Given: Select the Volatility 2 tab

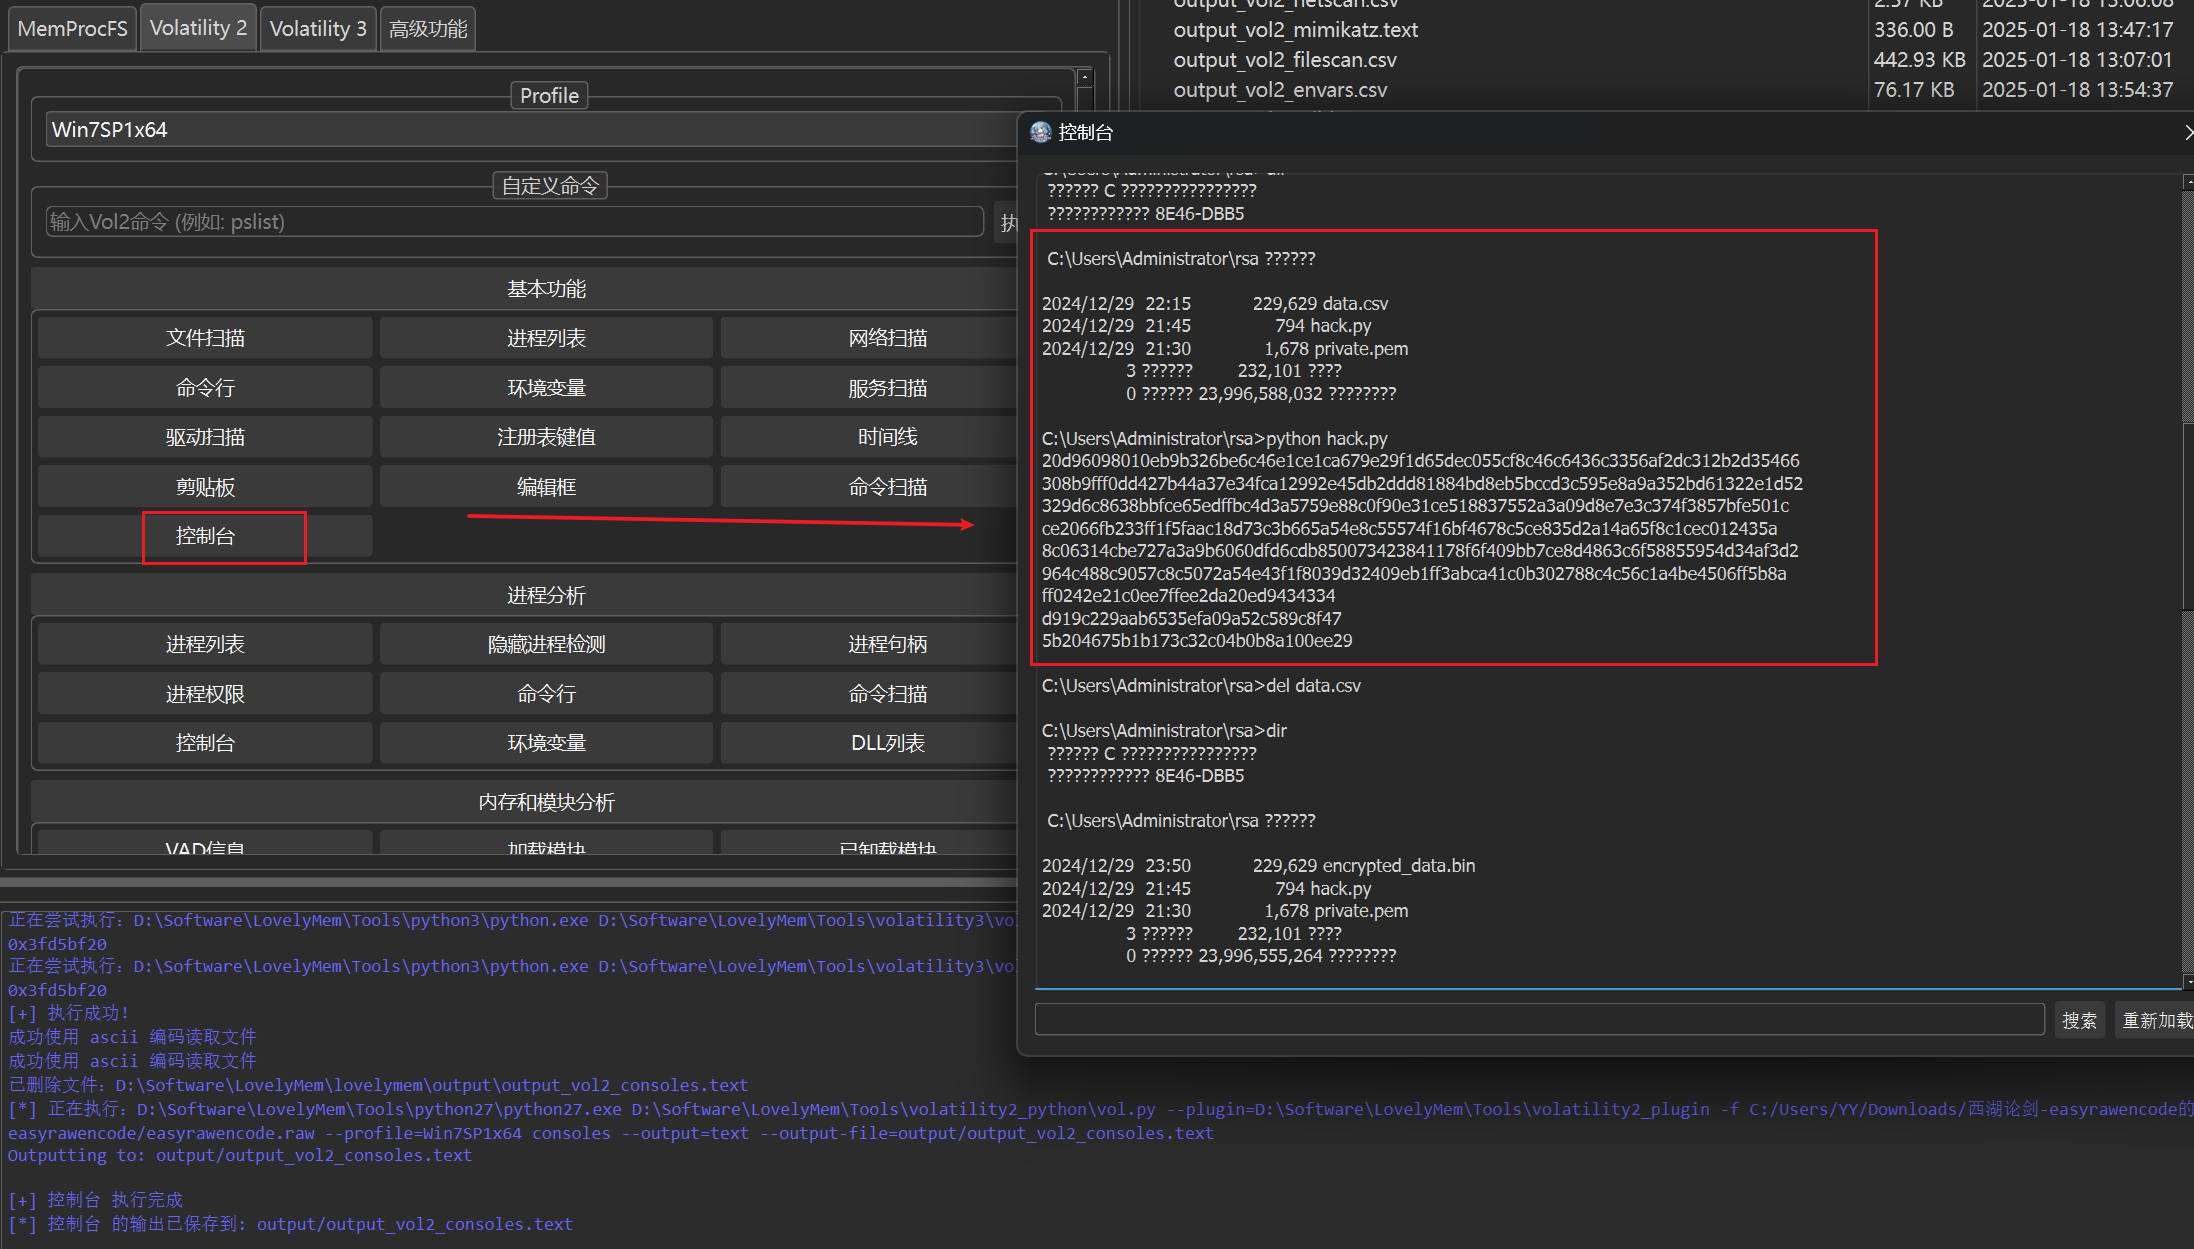Looking at the screenshot, I should tap(198, 28).
